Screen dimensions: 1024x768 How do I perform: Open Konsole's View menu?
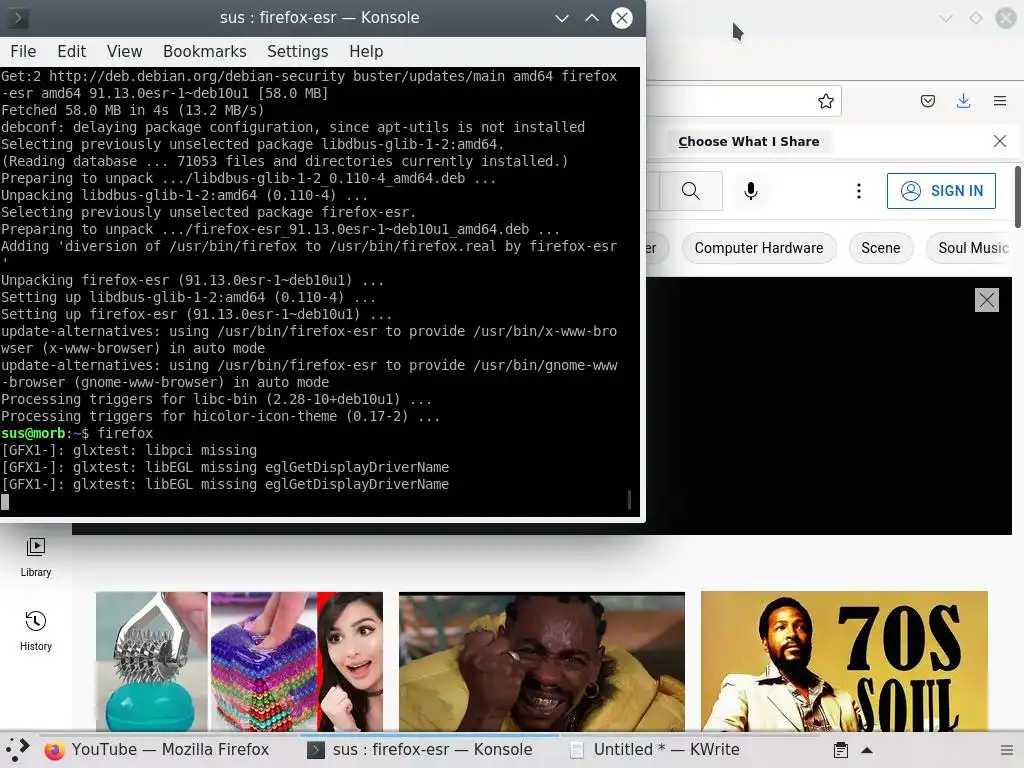point(124,52)
